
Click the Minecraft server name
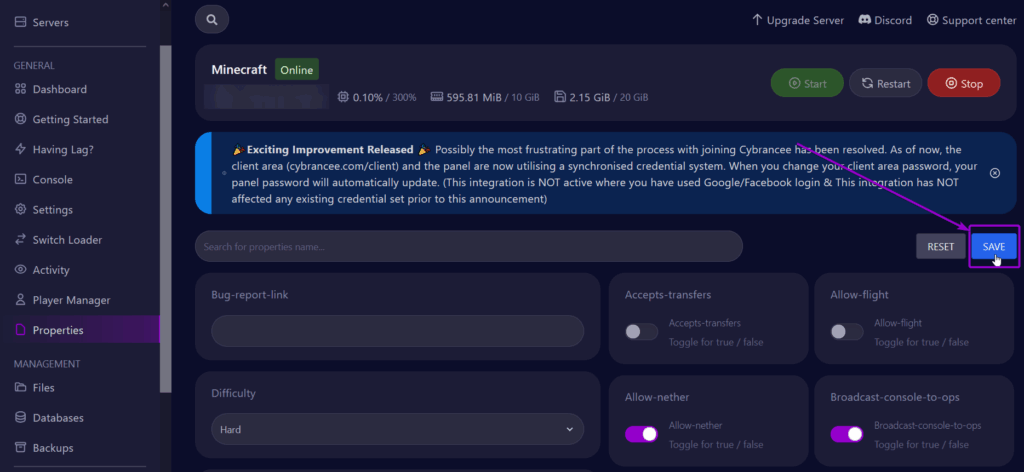point(239,70)
